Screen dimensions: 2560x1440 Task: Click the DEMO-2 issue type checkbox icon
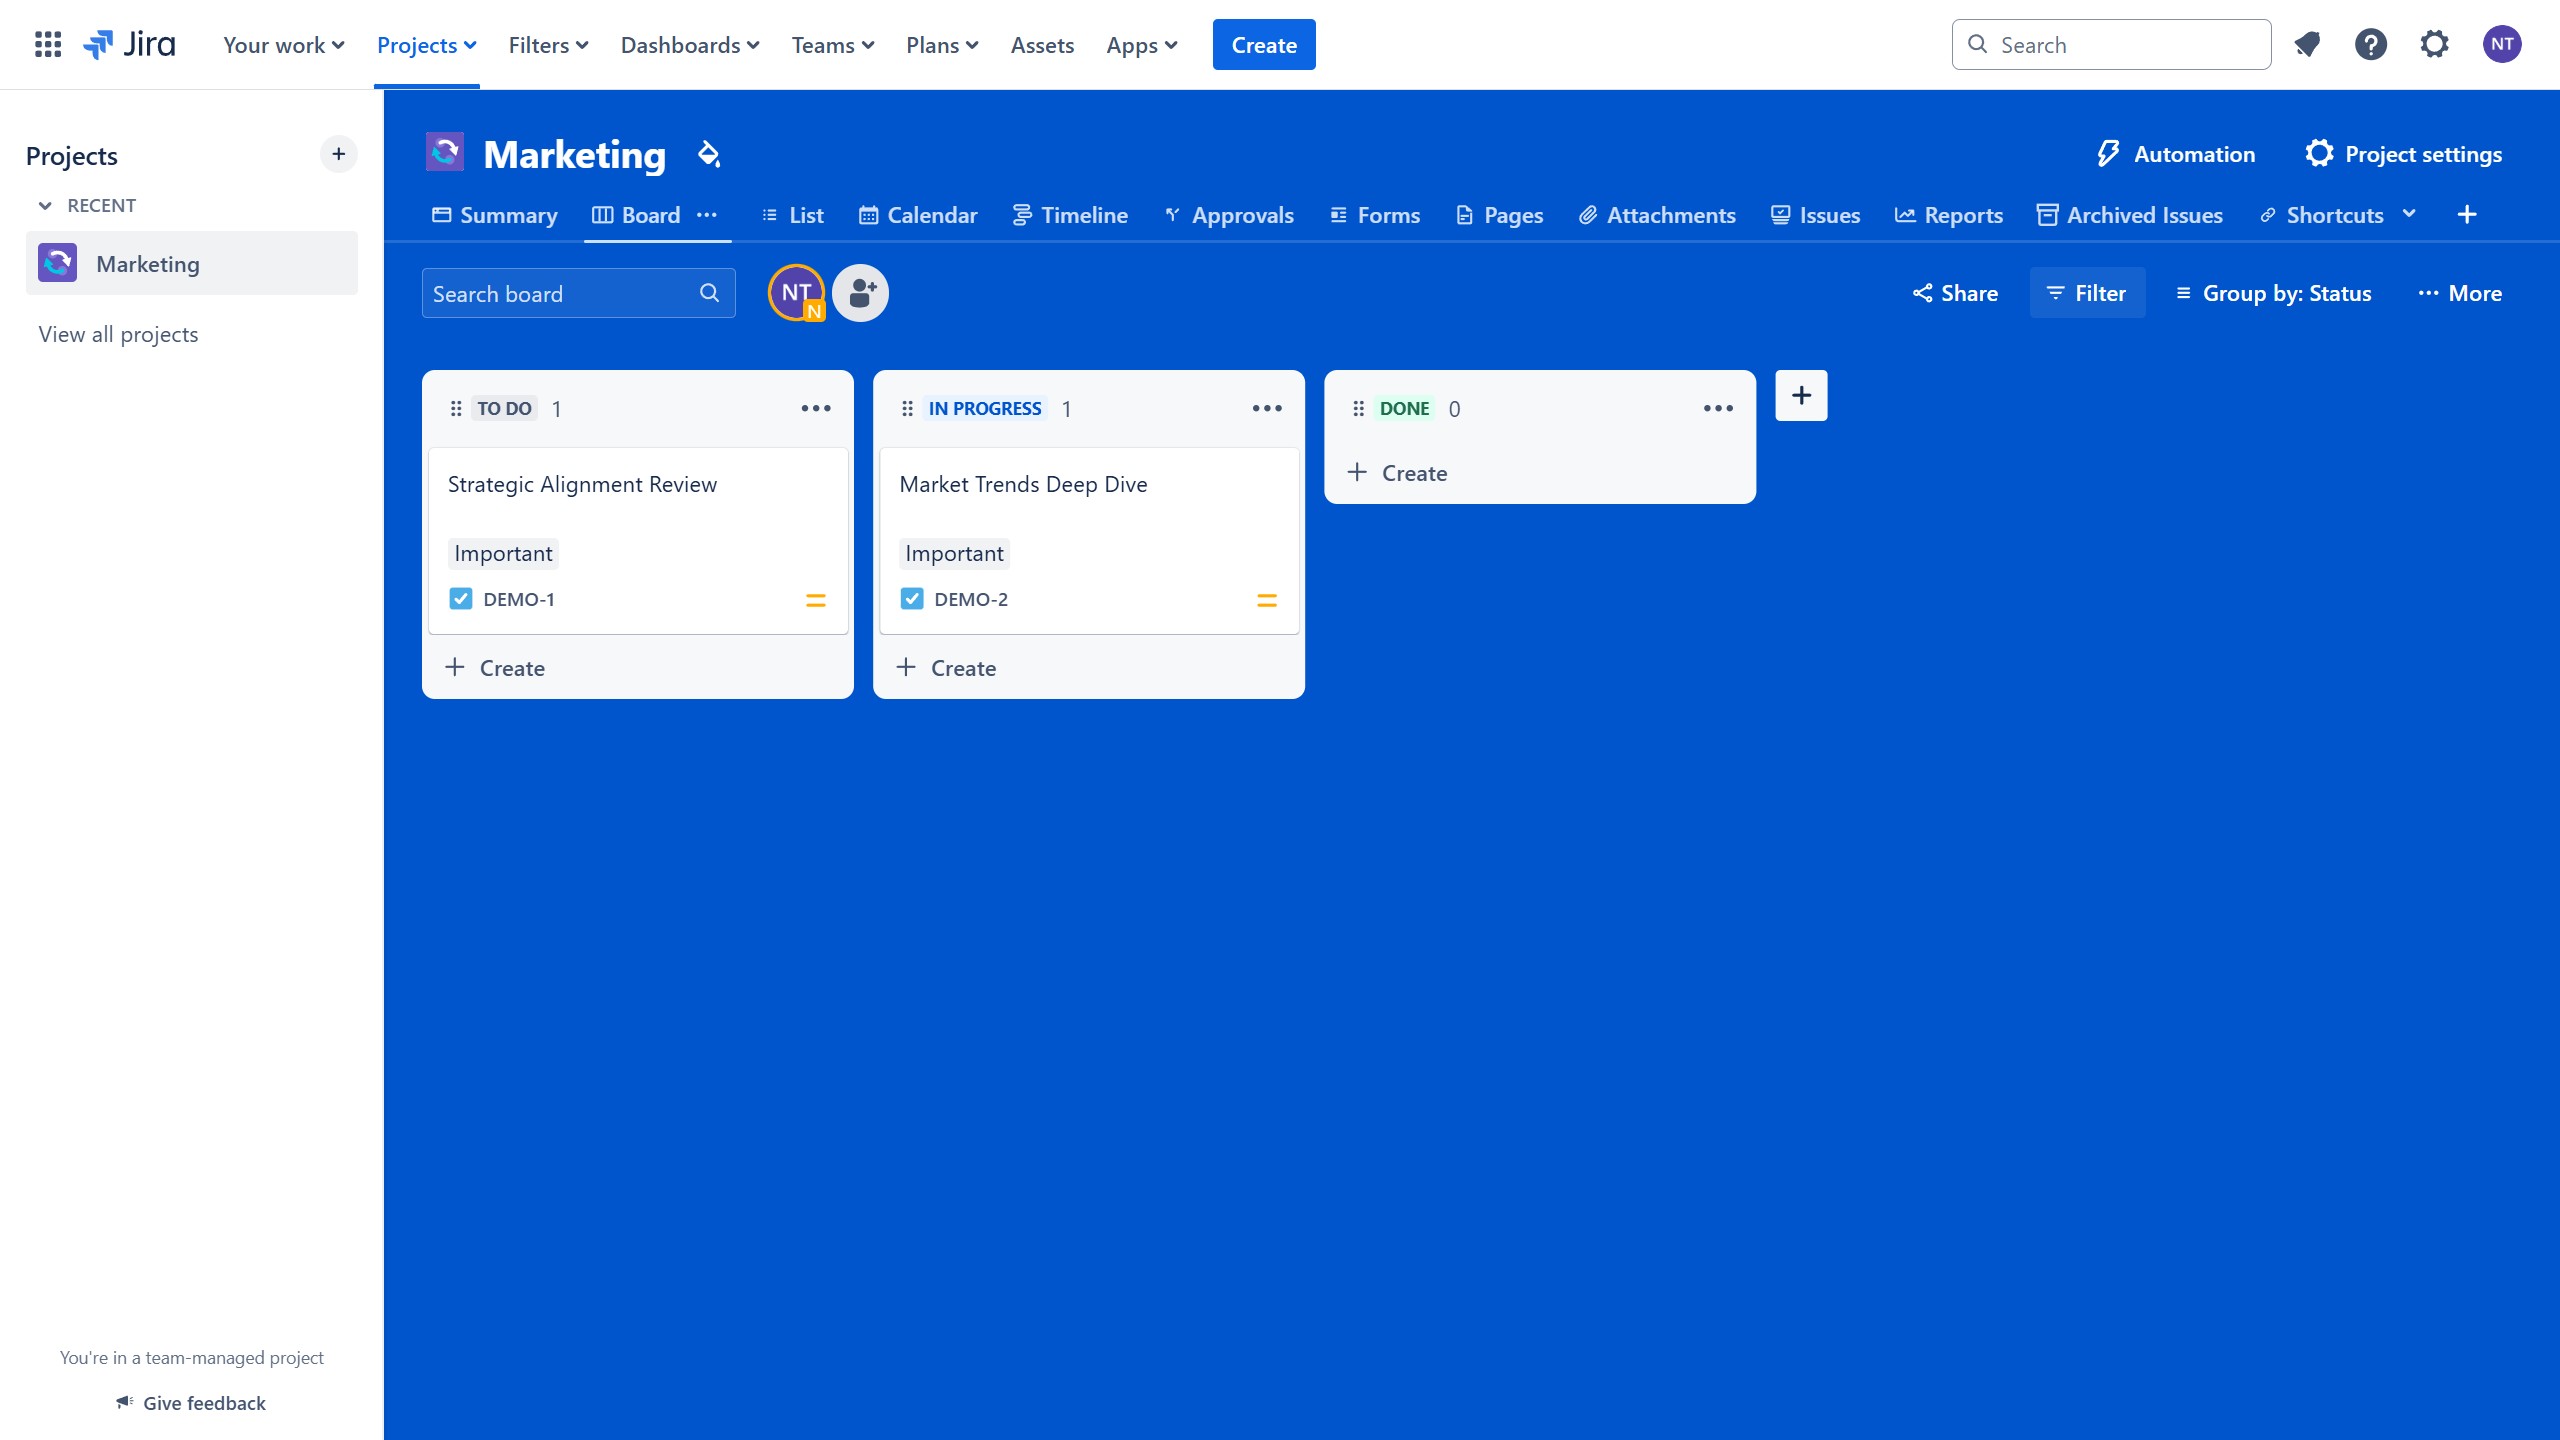click(911, 598)
